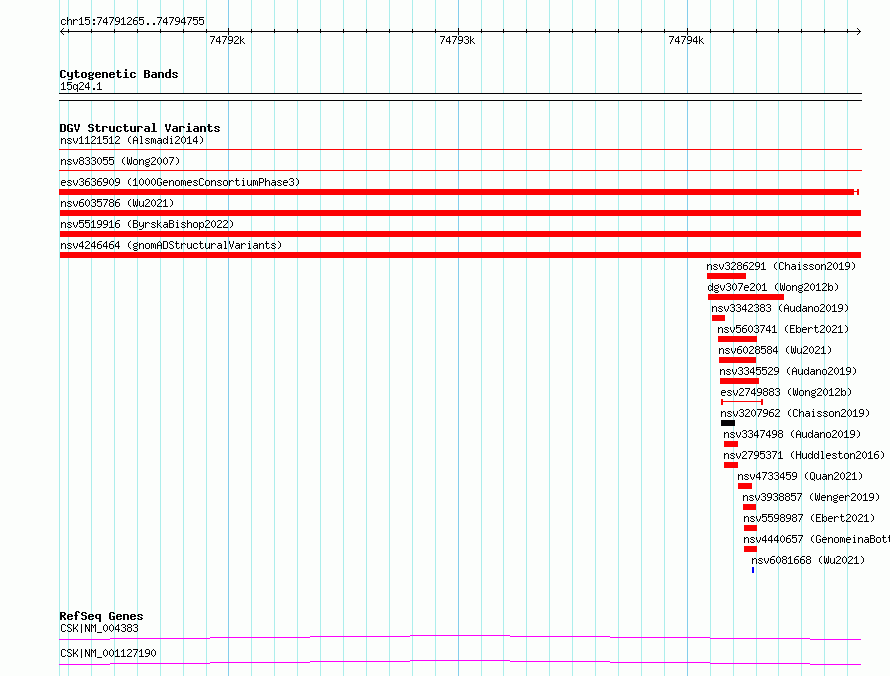The width and height of the screenshot is (890, 676).
Task: Open nsv6035786 (Wu2021) variant label
Action: pyautogui.click(x=117, y=203)
